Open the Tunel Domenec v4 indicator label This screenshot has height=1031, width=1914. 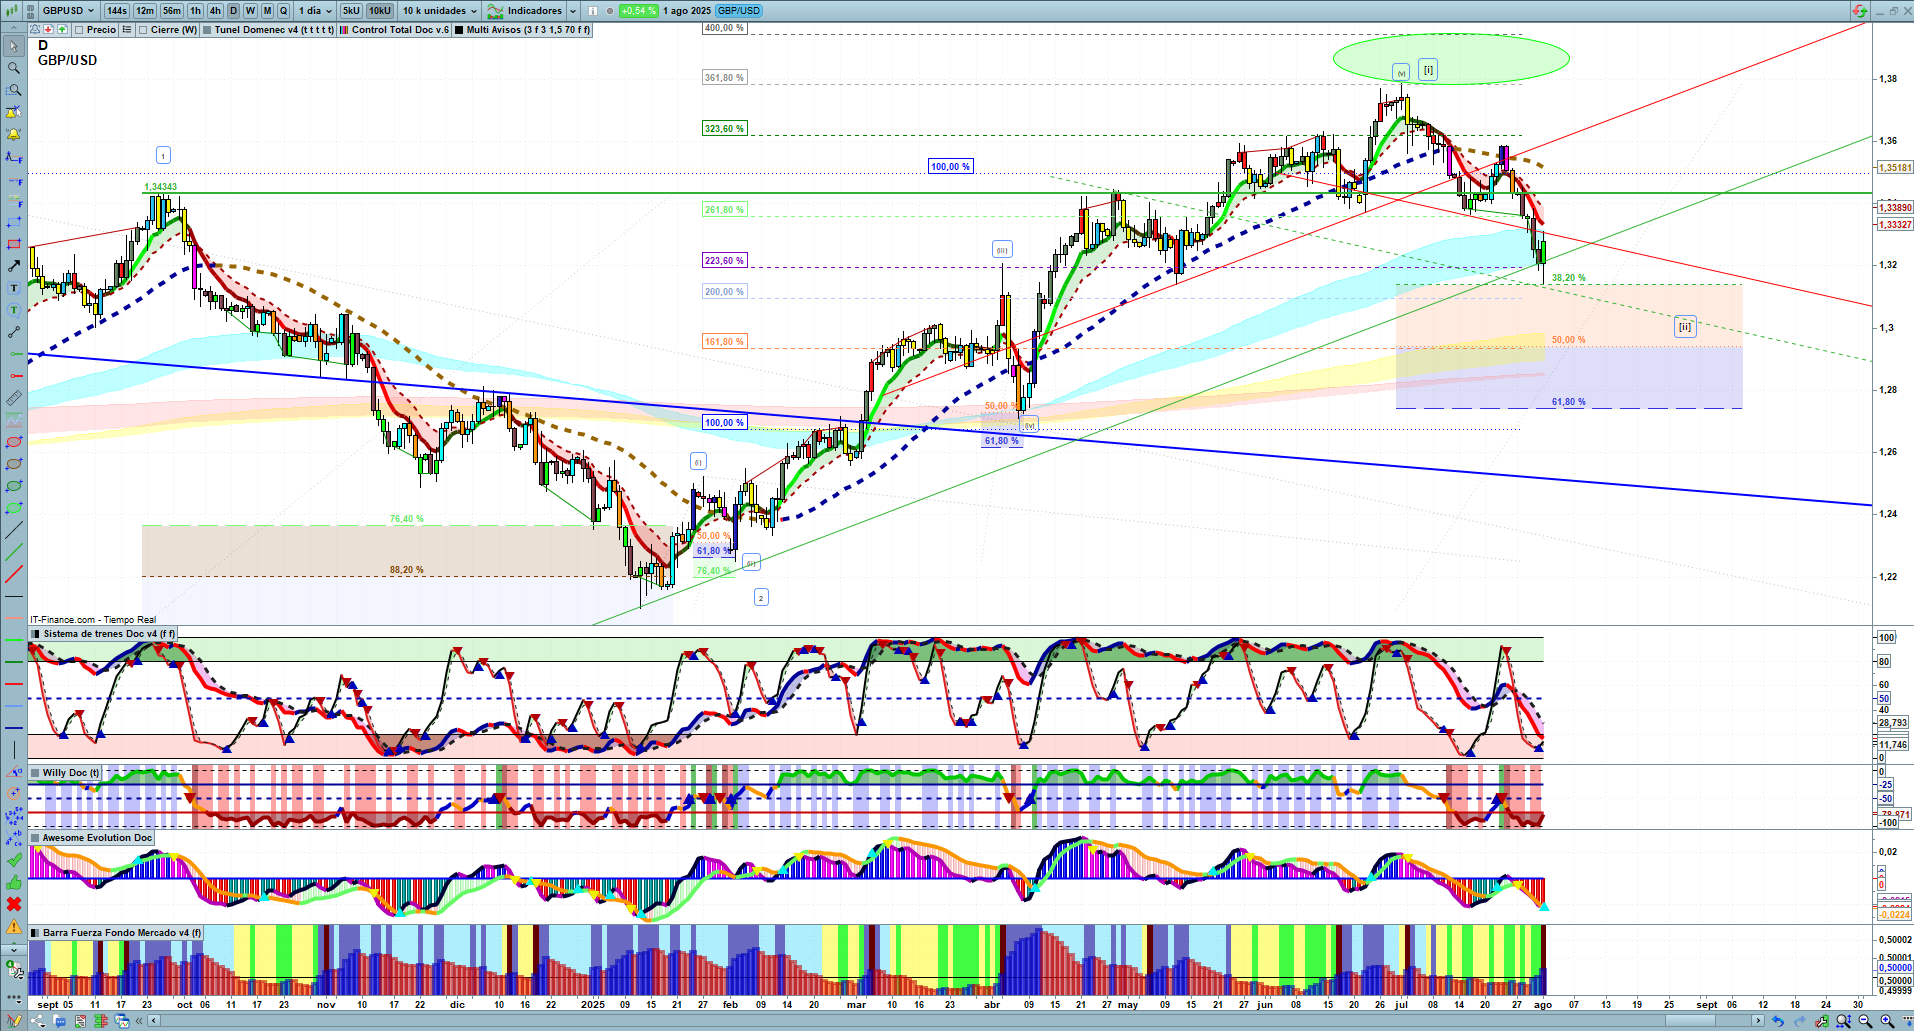274,30
